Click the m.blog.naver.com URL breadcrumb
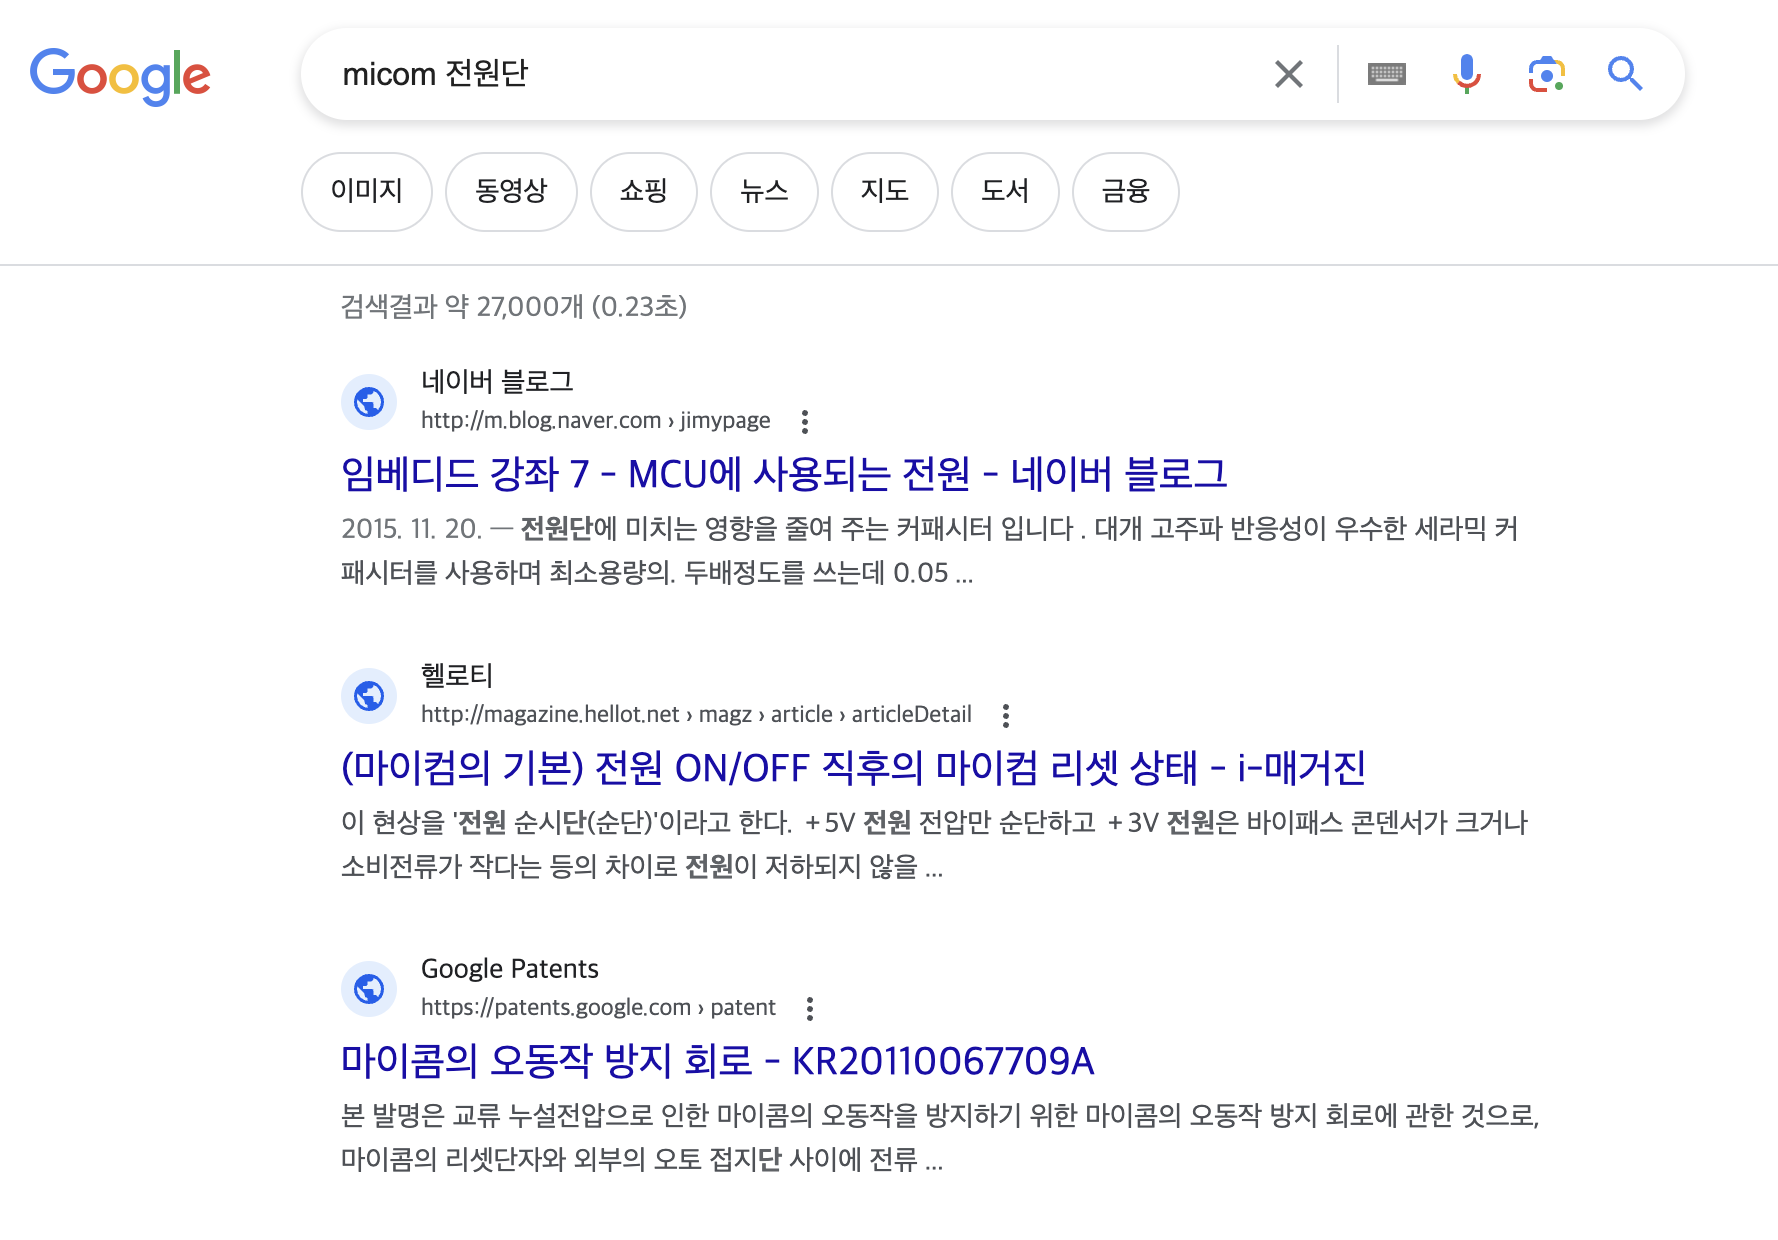 [596, 420]
